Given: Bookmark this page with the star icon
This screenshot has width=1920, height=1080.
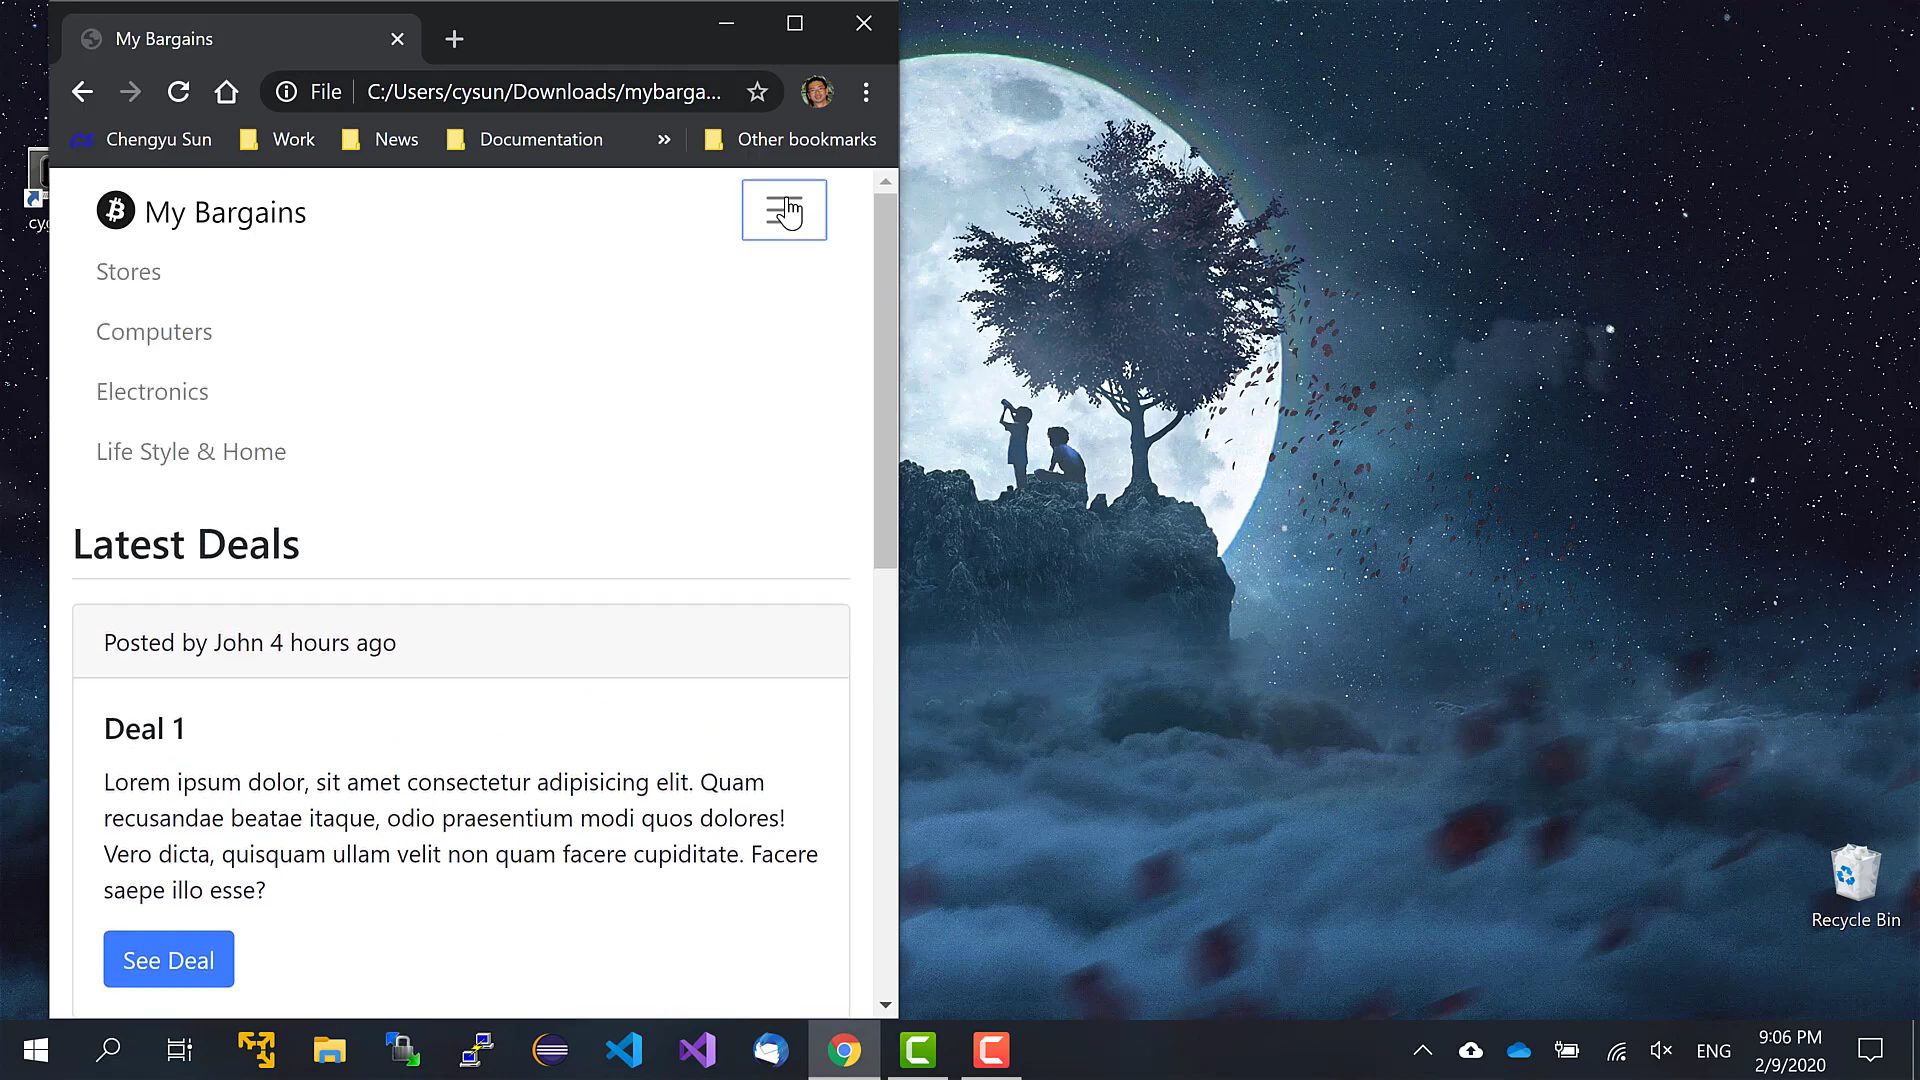Looking at the screenshot, I should tap(757, 92).
